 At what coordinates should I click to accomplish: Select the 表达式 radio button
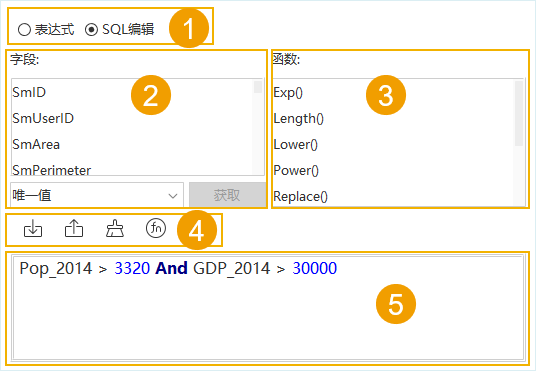click(x=24, y=29)
